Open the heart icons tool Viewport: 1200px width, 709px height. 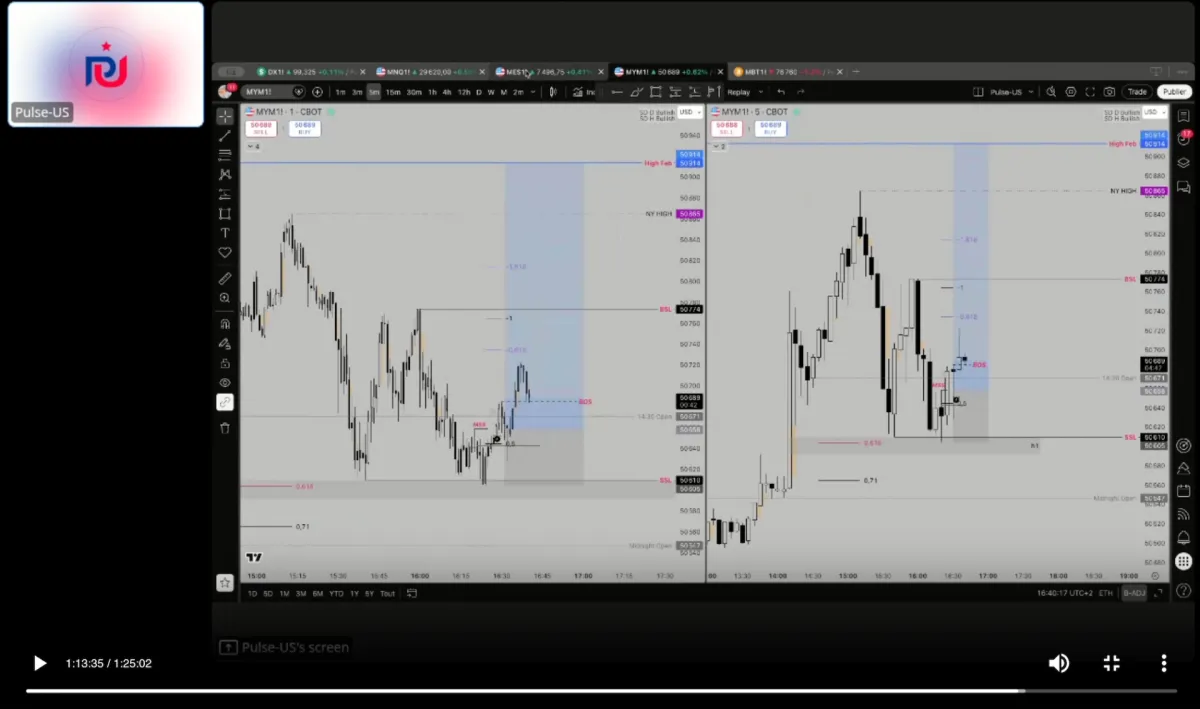[x=225, y=252]
